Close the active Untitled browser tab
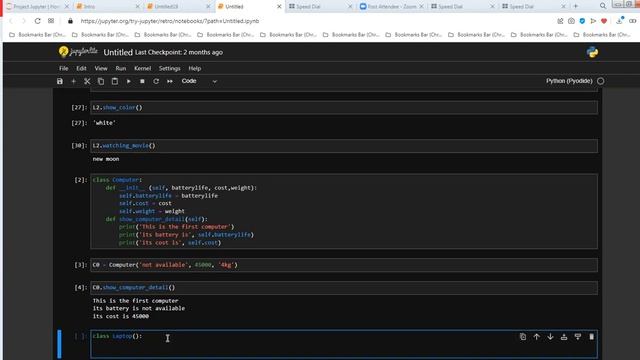Viewport: 640px width, 360px height. [x=279, y=7]
